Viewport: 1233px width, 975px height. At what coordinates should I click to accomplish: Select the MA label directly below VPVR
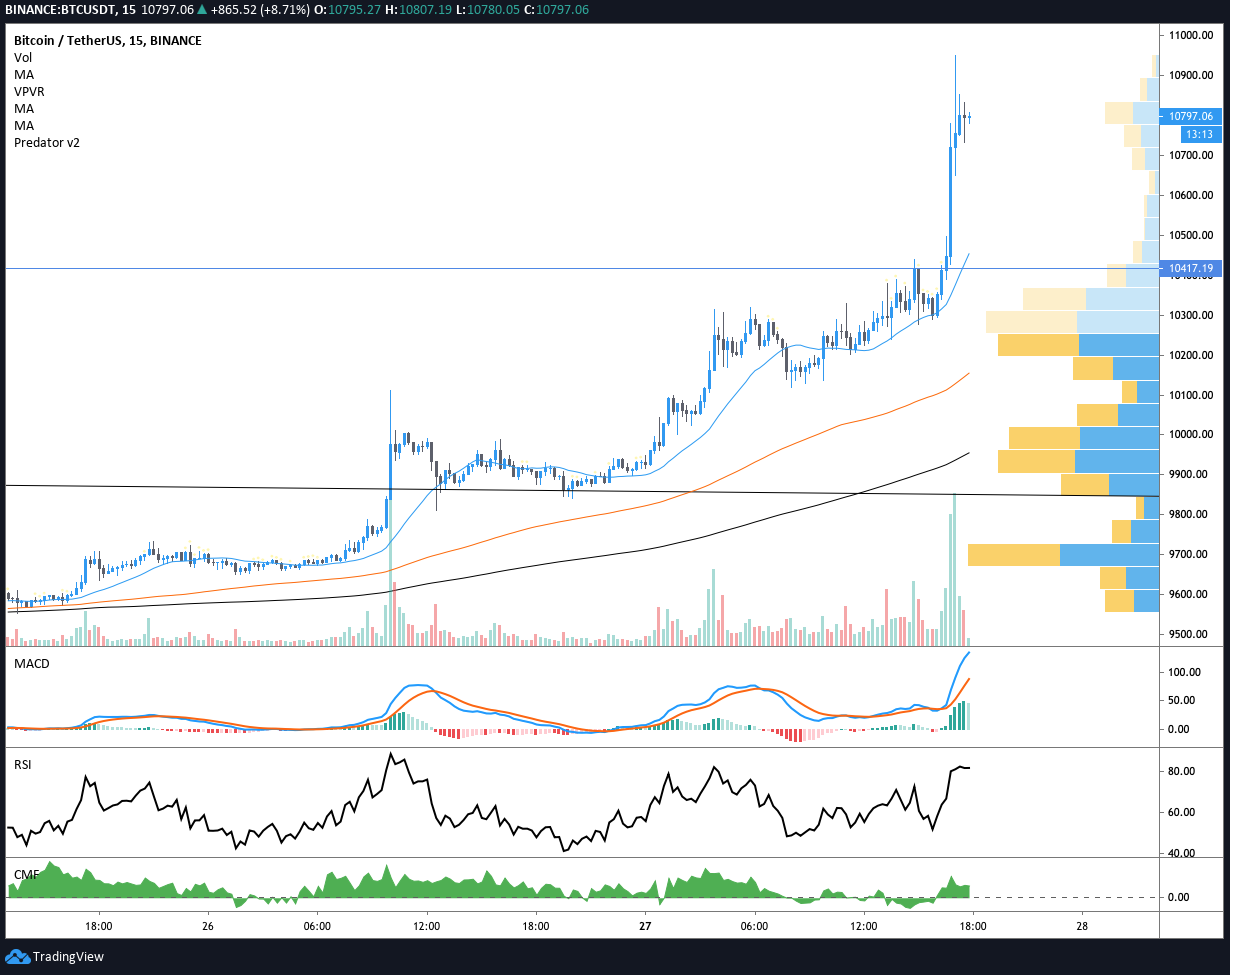(24, 109)
